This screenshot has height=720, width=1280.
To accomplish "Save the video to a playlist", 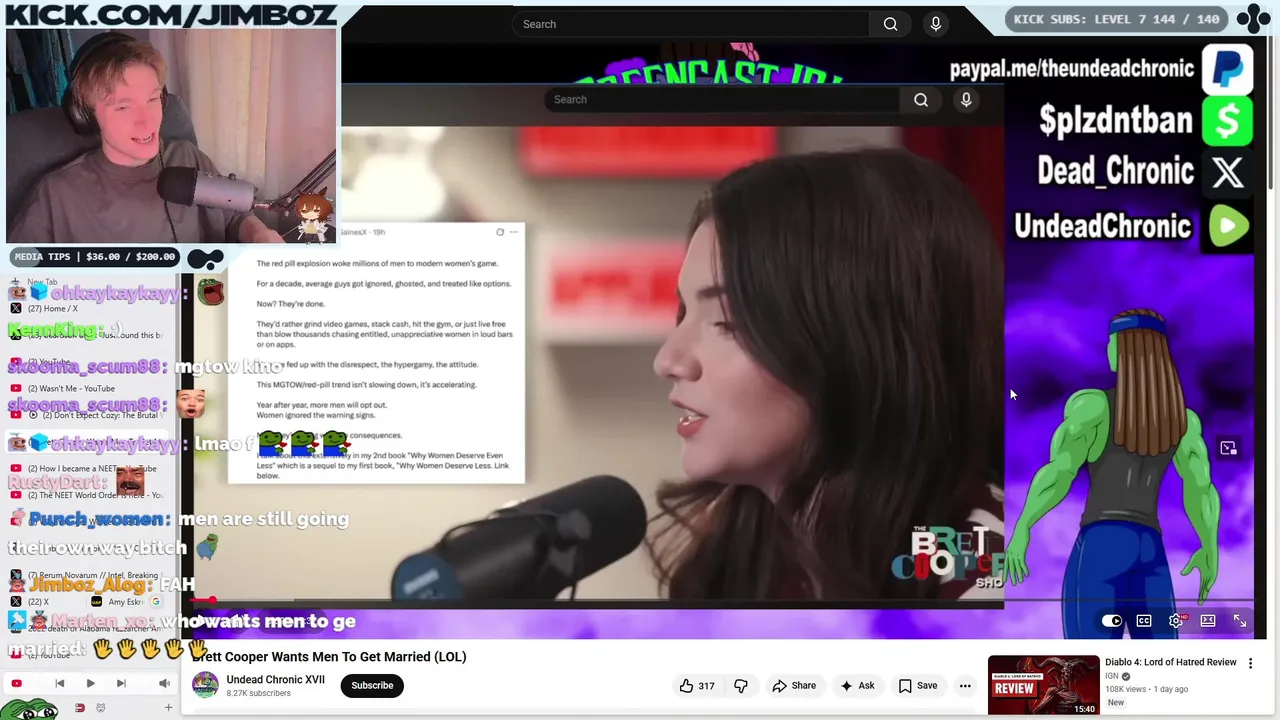I will [x=917, y=686].
